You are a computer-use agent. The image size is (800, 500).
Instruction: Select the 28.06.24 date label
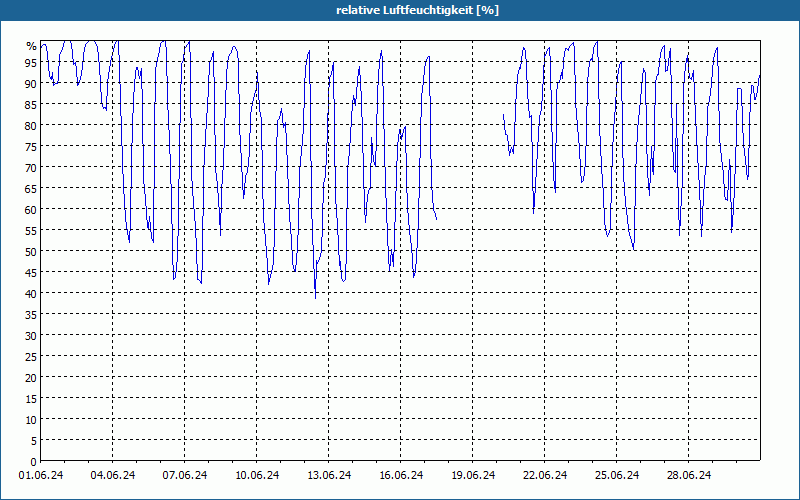(689, 475)
